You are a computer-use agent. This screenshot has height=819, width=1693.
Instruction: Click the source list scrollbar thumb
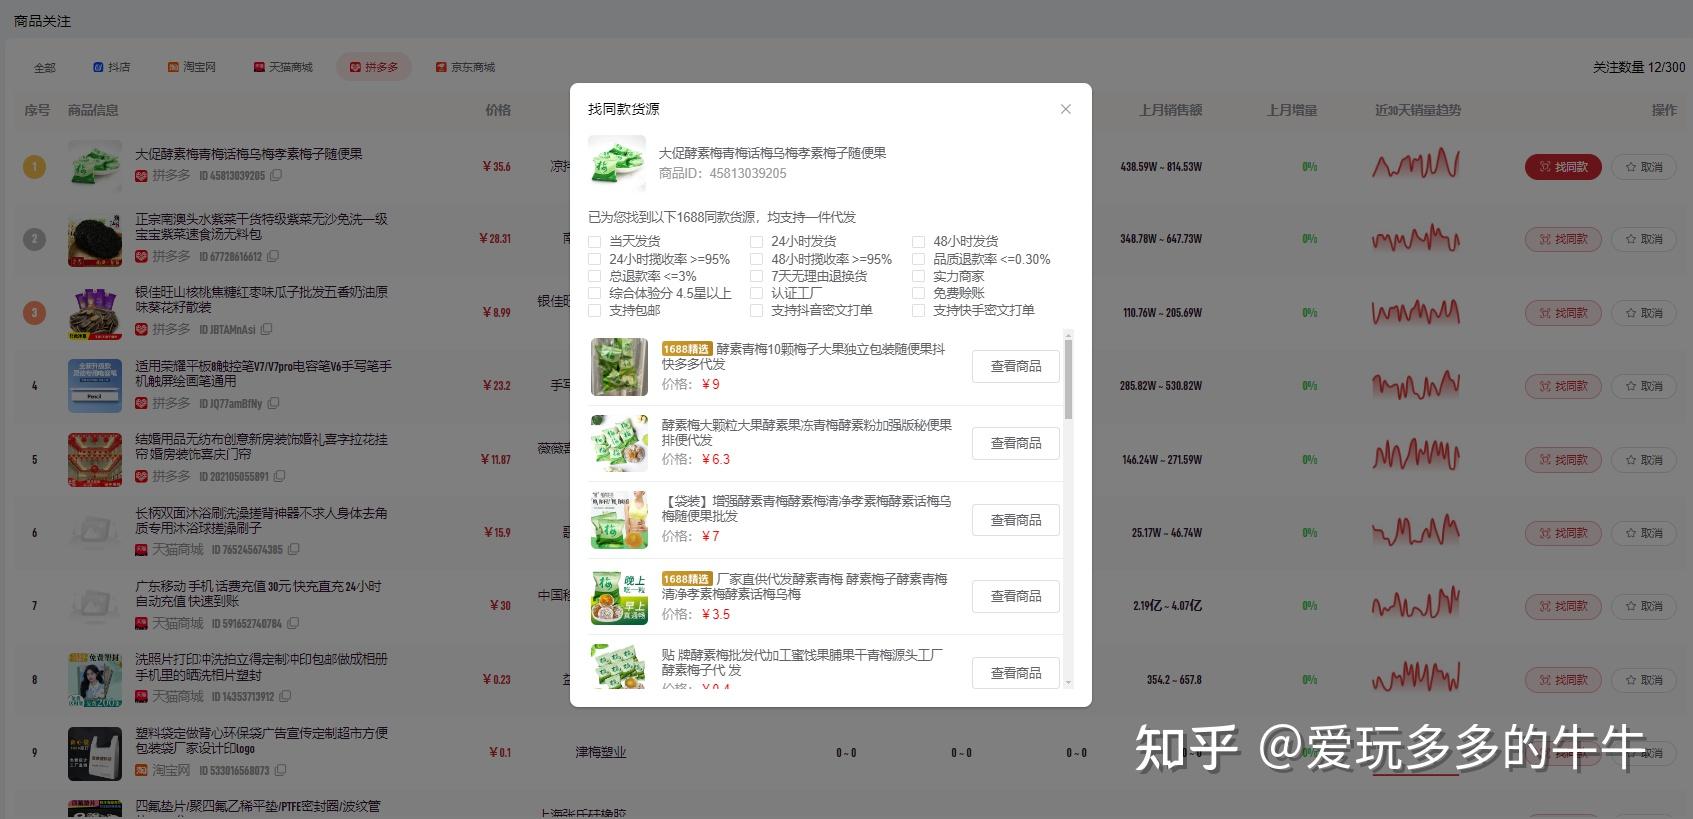click(x=1068, y=379)
